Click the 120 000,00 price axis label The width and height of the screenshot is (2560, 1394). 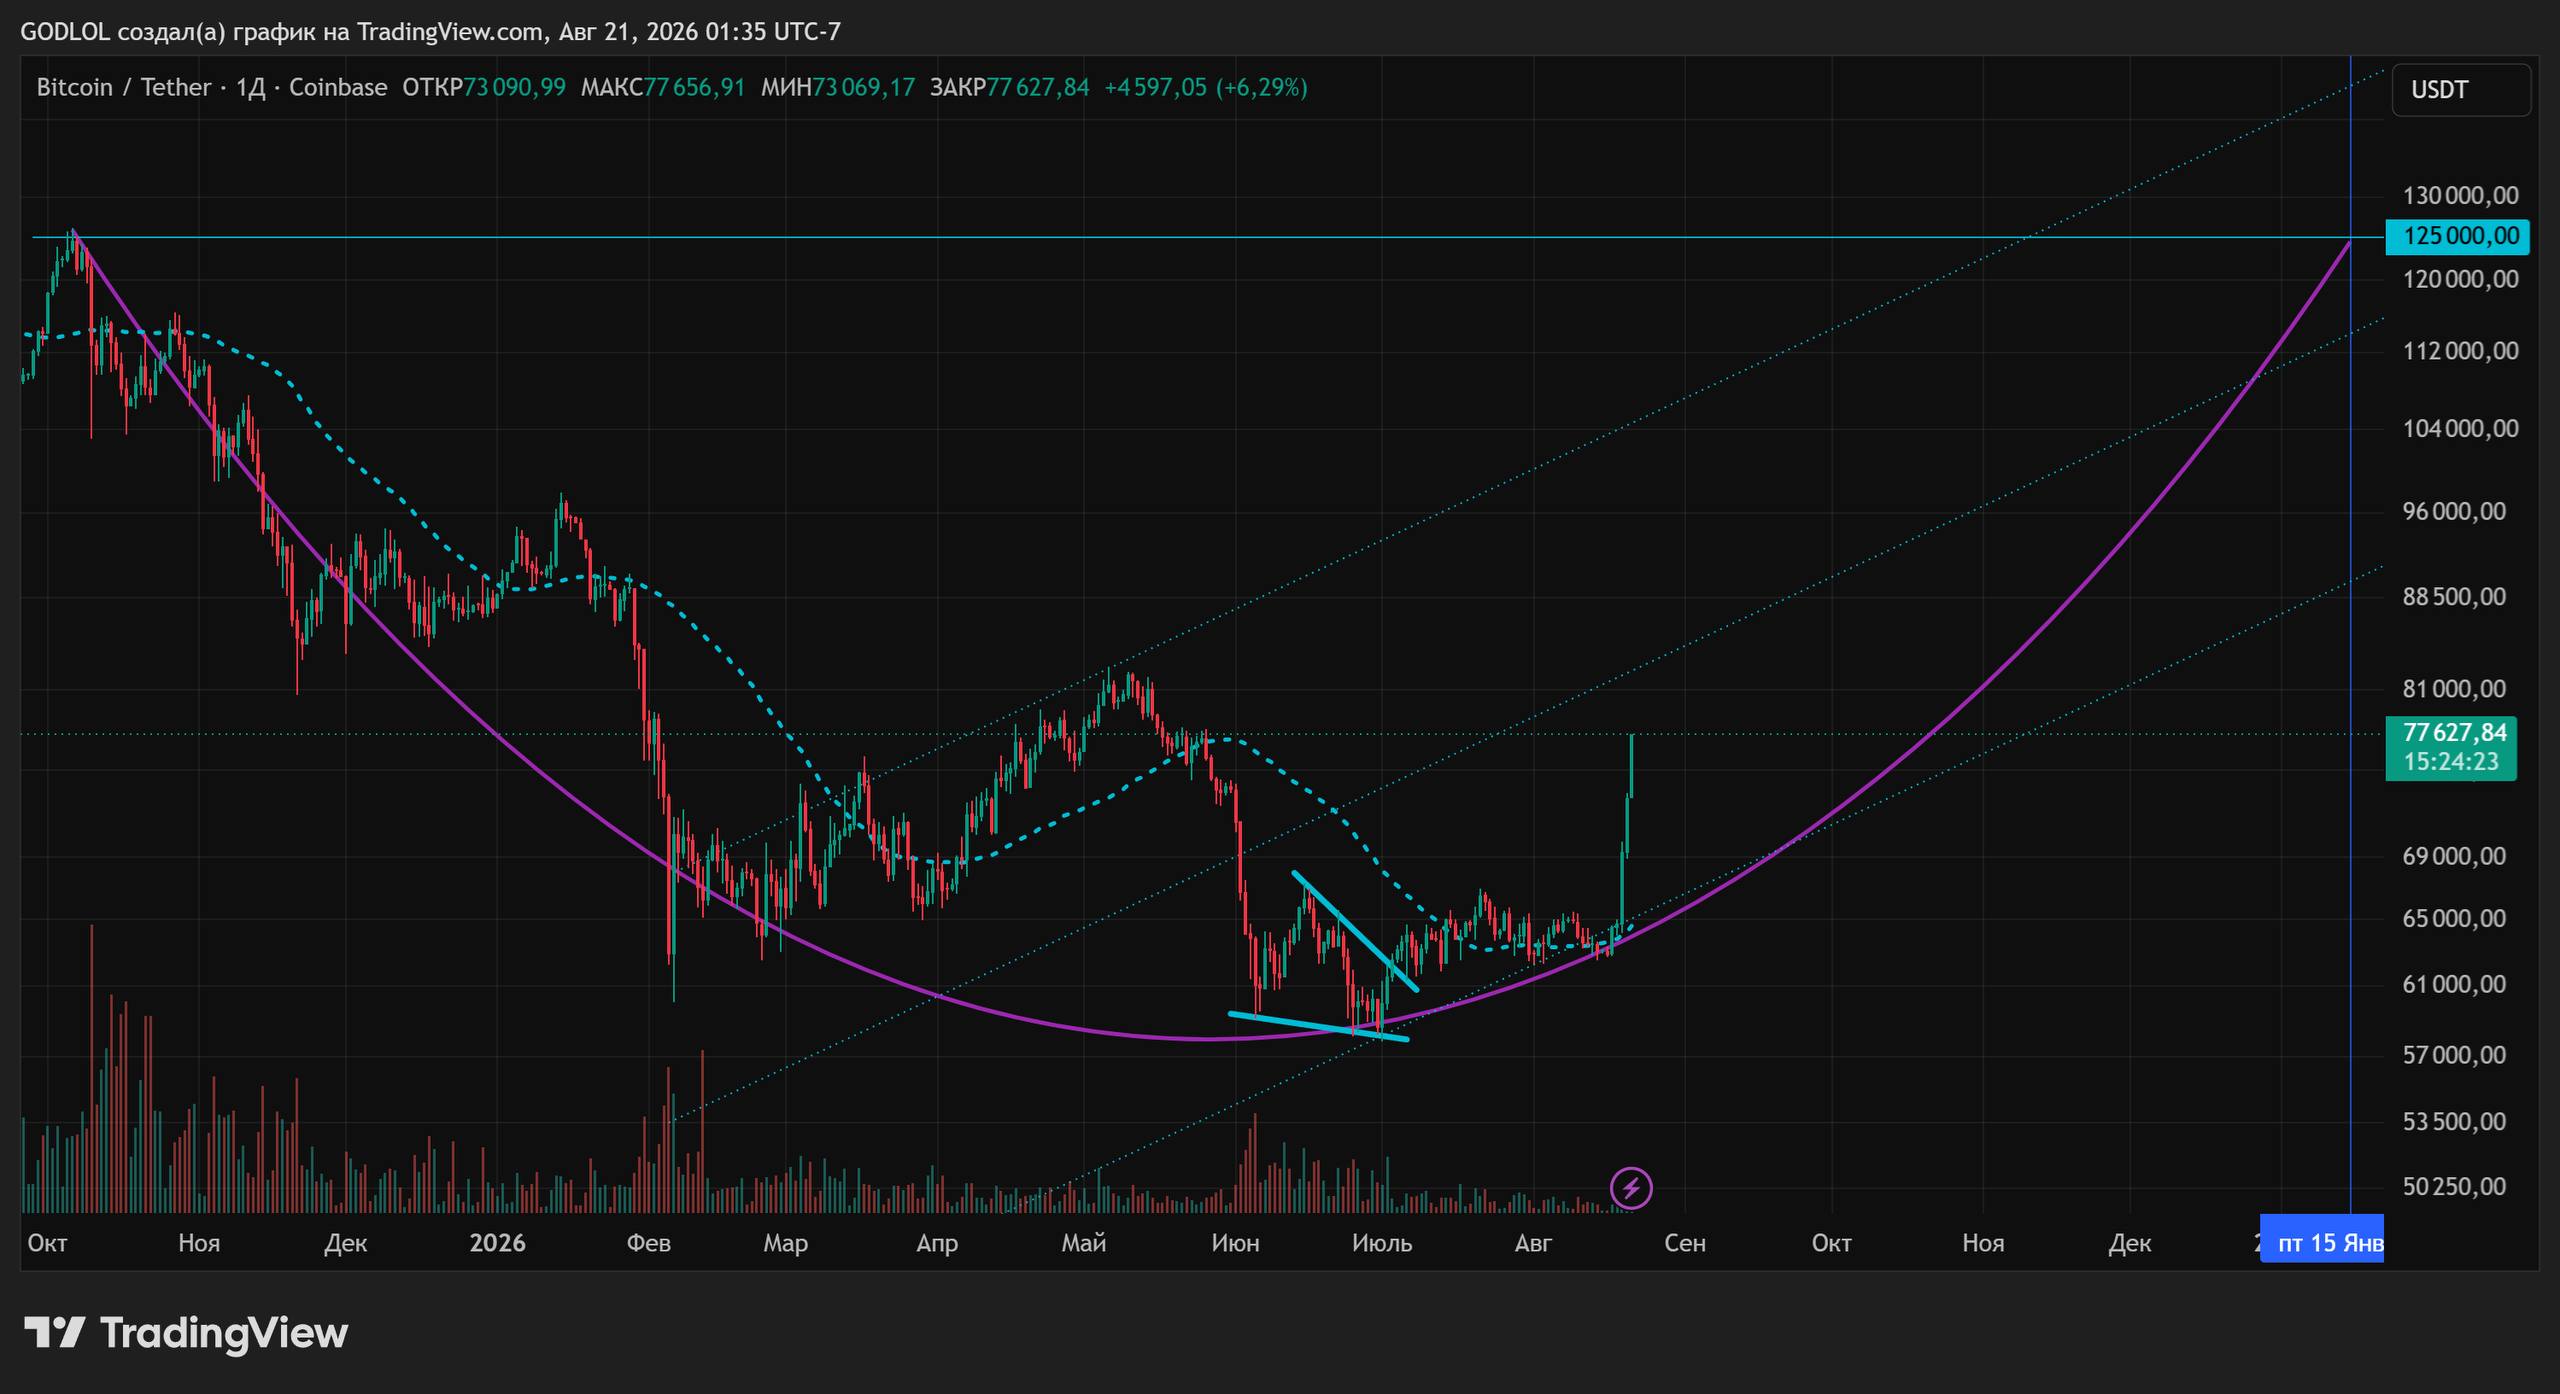coord(2461,279)
